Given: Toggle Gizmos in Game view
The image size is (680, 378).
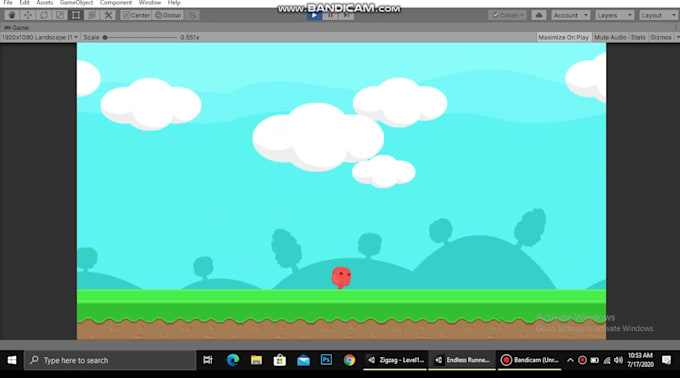Looking at the screenshot, I should click(660, 37).
